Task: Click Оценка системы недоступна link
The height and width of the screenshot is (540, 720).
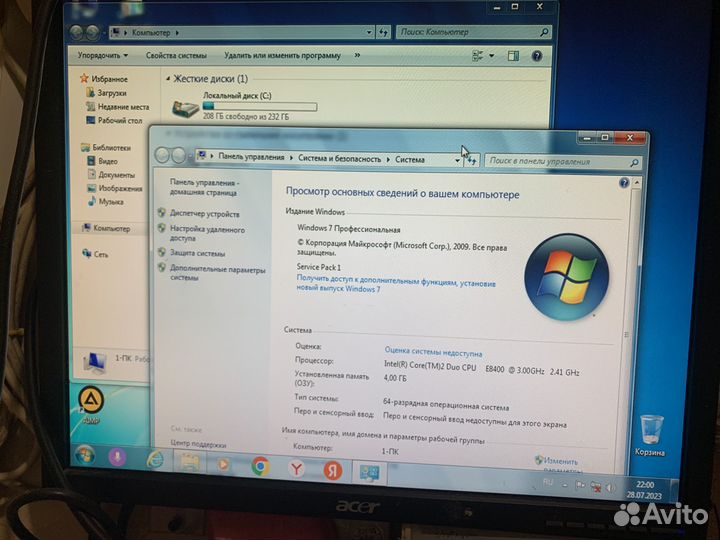Action: 433,352
